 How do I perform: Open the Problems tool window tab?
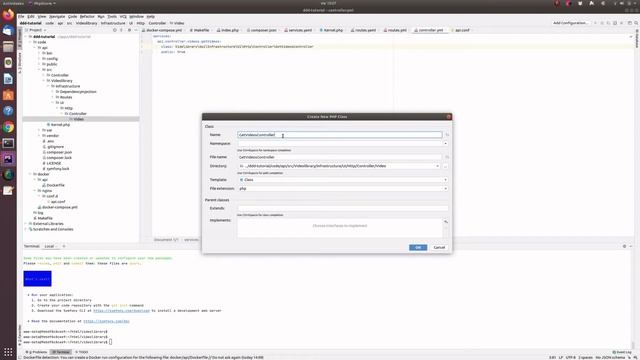point(37,352)
